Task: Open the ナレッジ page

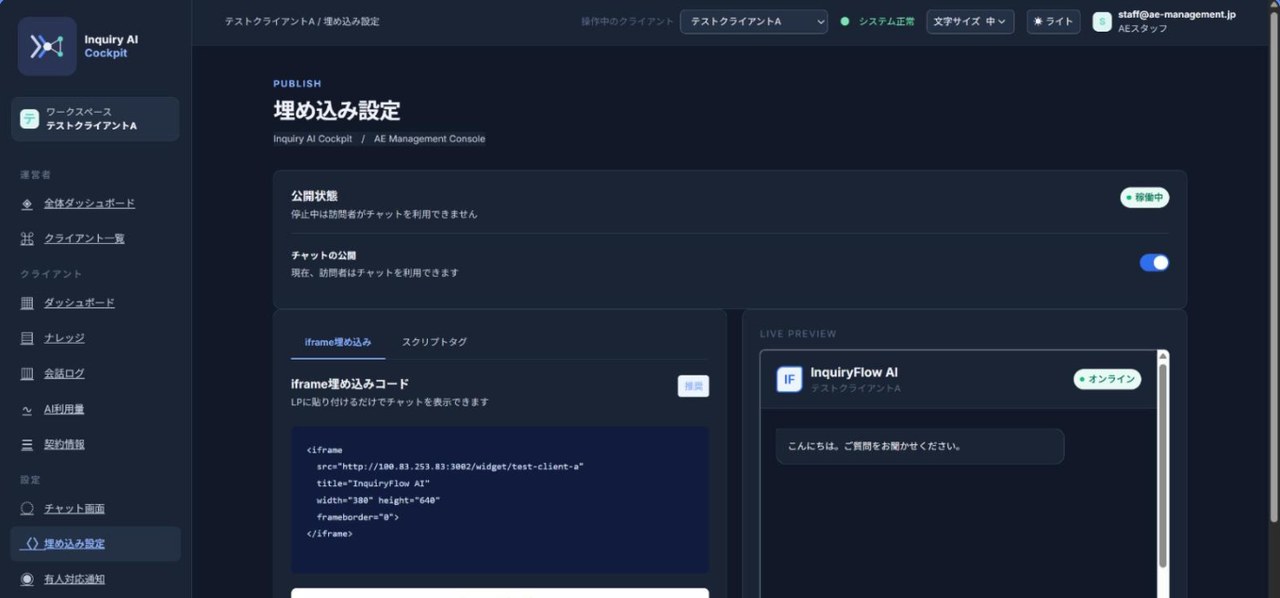Action: click(x=64, y=338)
